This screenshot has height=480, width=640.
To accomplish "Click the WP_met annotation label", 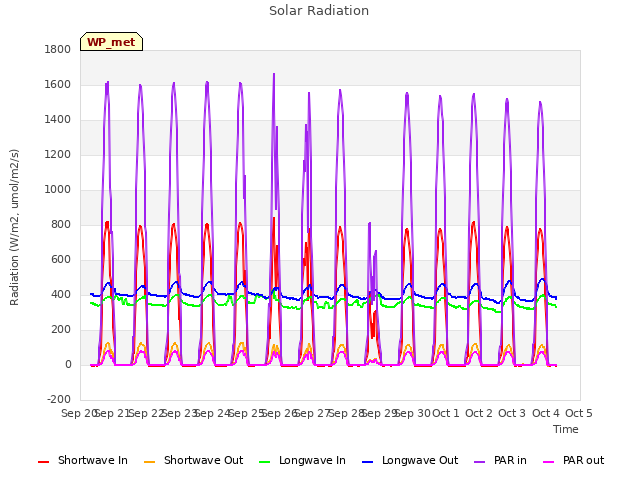I will pyautogui.click(x=111, y=42).
